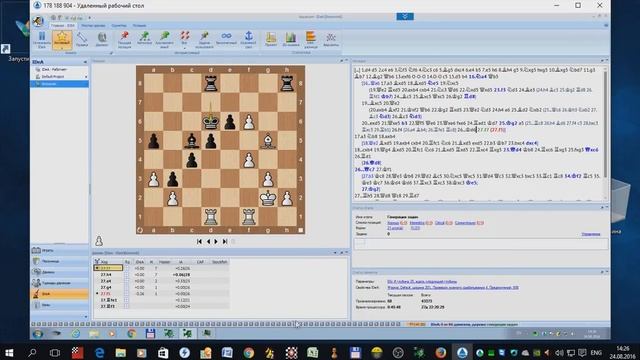Viewport: 640px width, 360px height.
Task: Select the red 27.f5 move row
Action: (x=162, y=293)
